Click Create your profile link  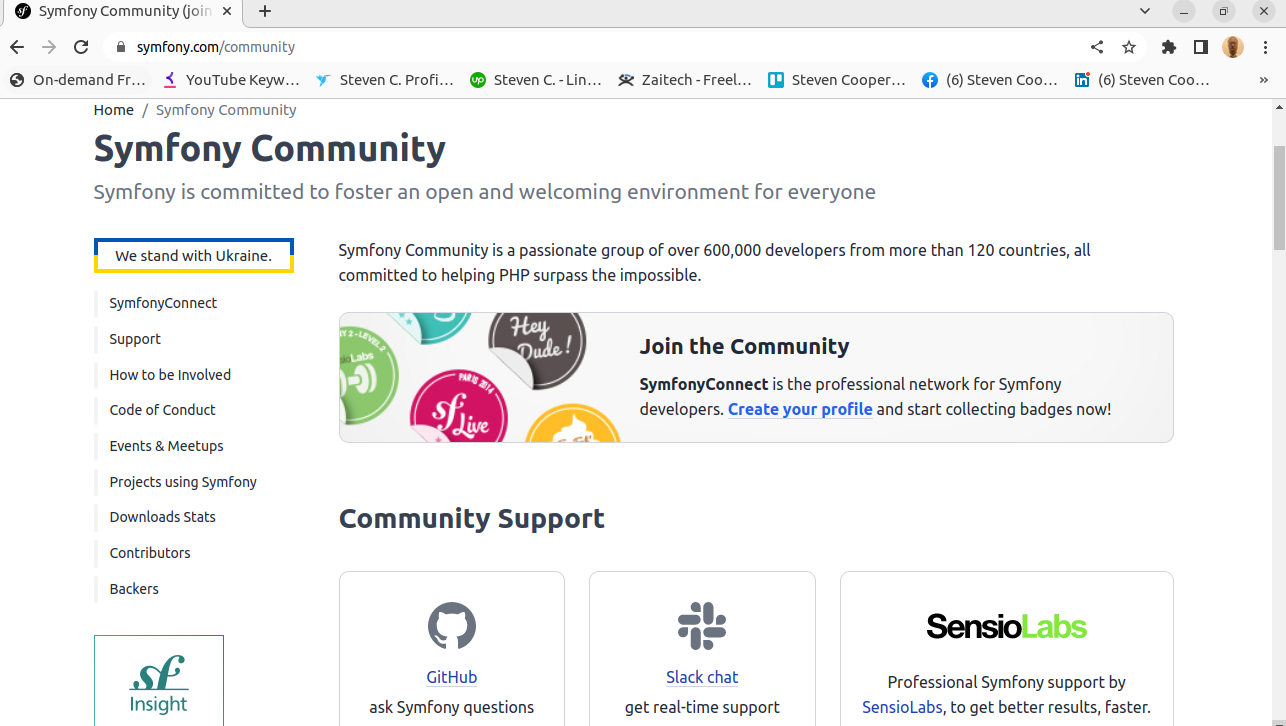pyautogui.click(x=800, y=409)
